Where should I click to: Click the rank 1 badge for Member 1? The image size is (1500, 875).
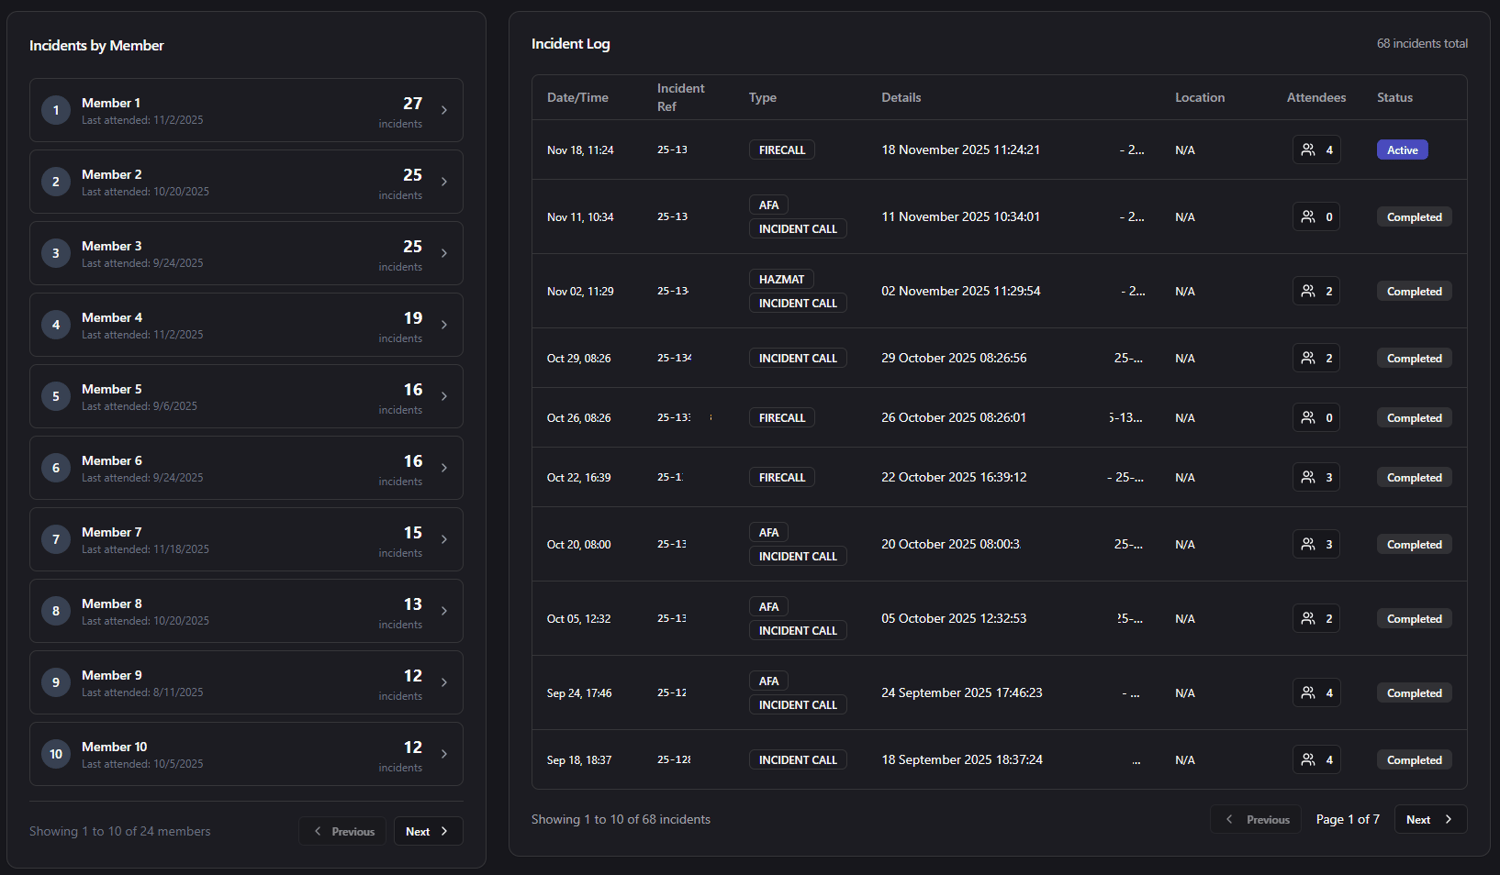56,110
